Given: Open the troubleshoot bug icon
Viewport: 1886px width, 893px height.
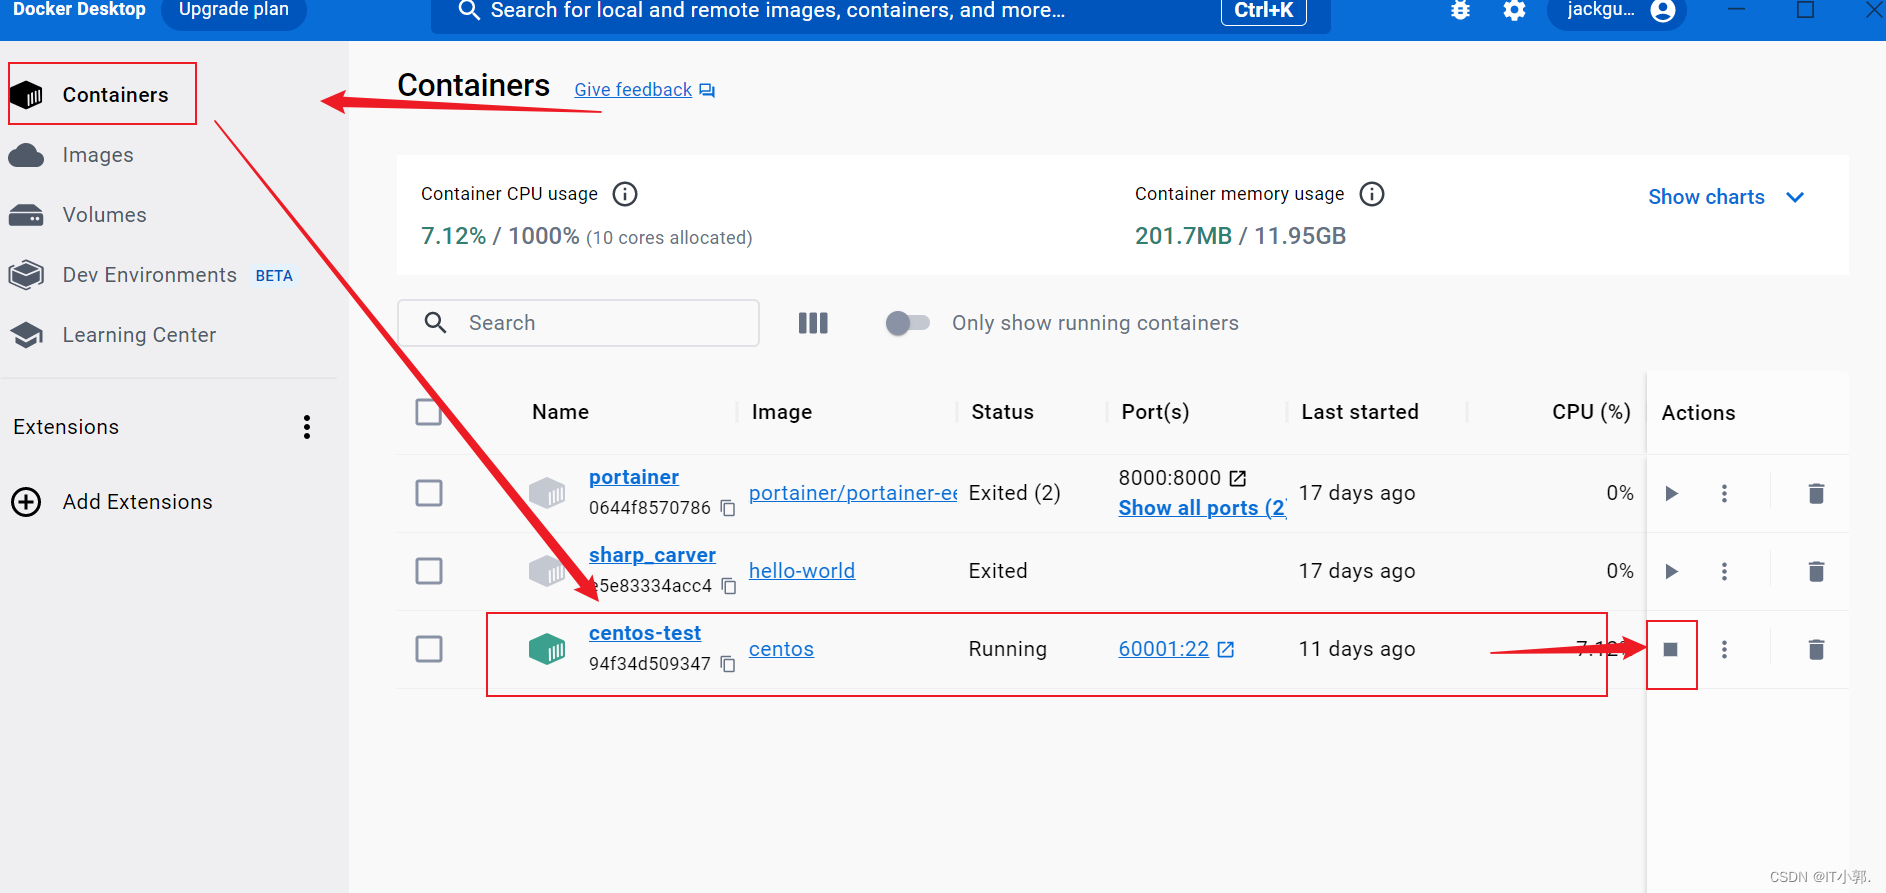Looking at the screenshot, I should point(1460,11).
